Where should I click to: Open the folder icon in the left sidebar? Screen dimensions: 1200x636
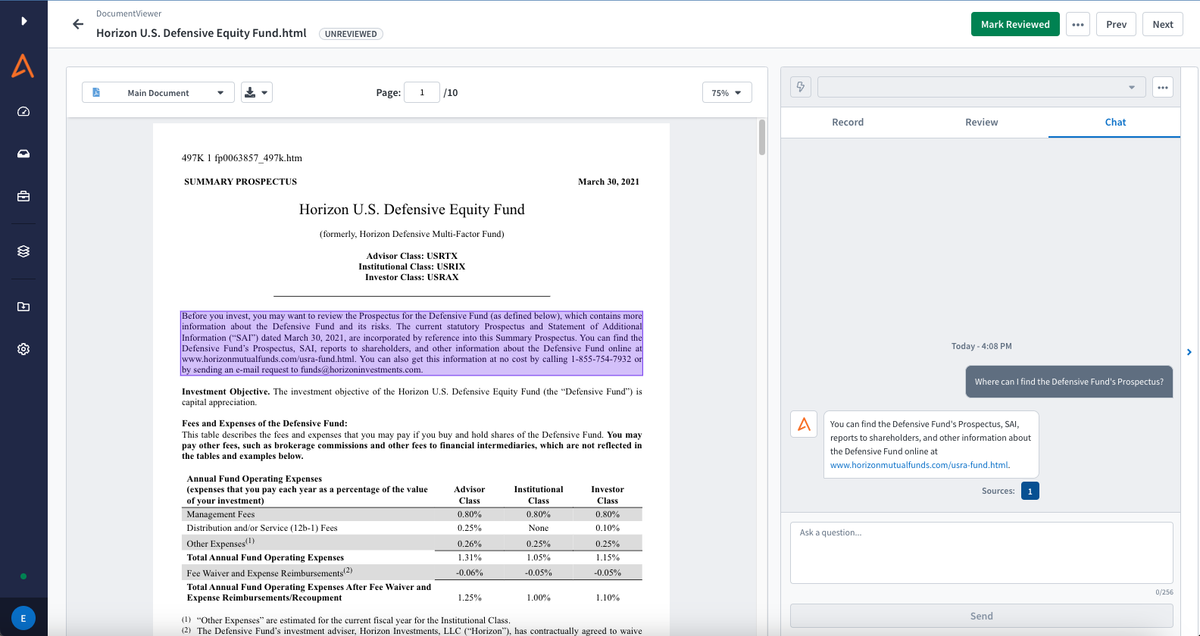coord(23,306)
